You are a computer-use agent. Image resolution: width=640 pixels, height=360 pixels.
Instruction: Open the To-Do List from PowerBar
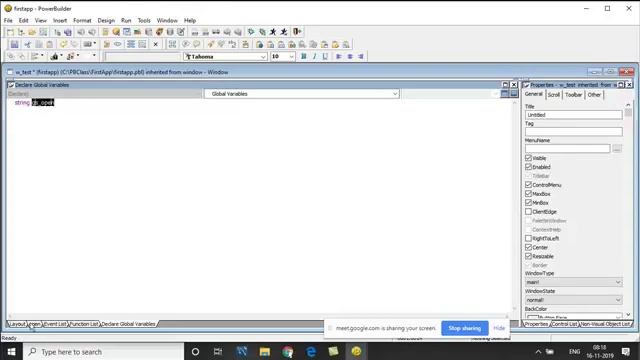click(105, 32)
